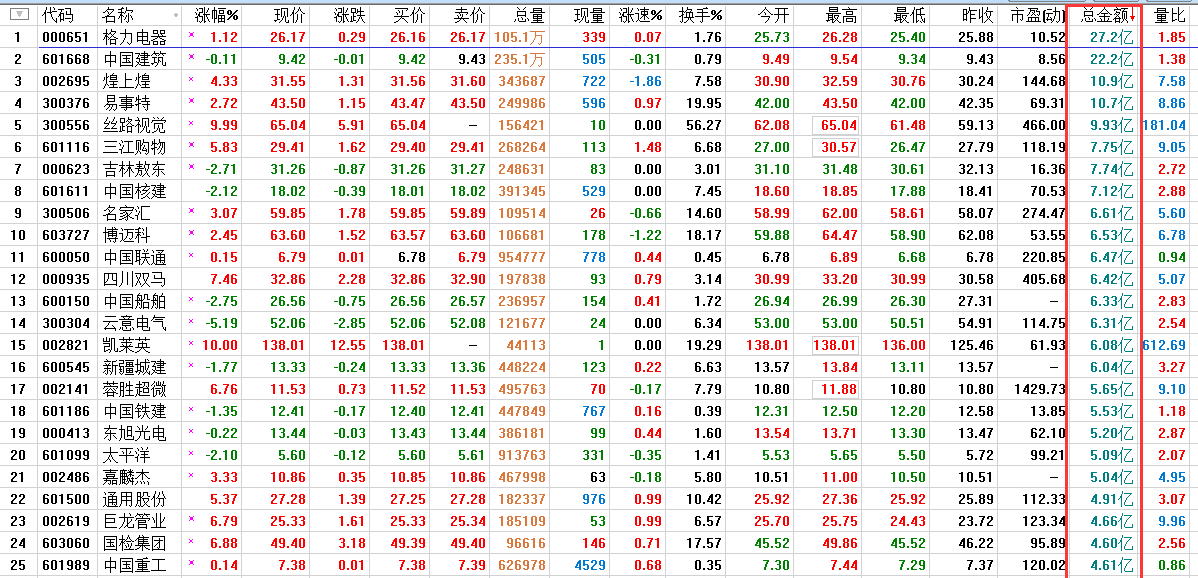The image size is (1198, 578).
Task: Sort by the 市盈(动) column header
Action: (1037, 14)
